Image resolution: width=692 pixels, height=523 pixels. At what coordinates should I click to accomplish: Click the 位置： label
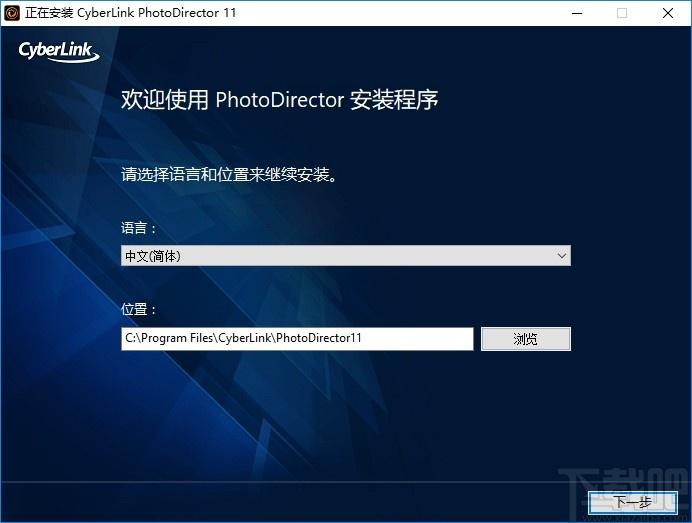coord(139,309)
